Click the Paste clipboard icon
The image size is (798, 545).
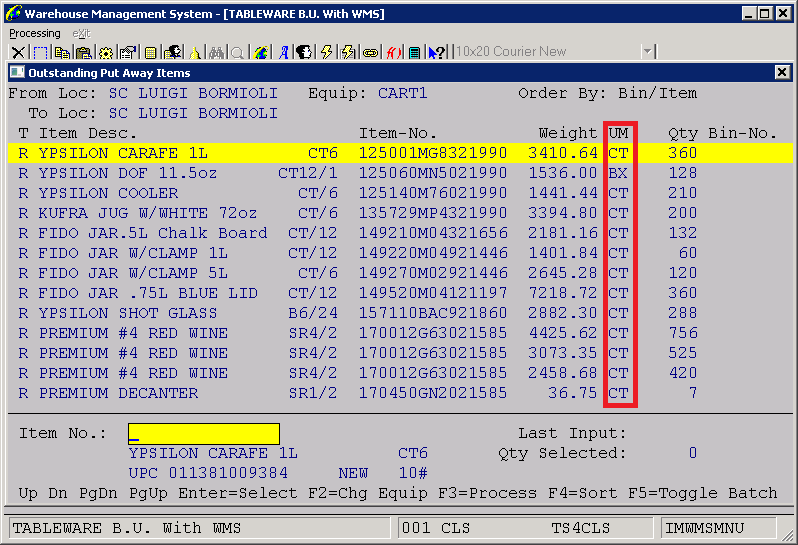click(83, 52)
